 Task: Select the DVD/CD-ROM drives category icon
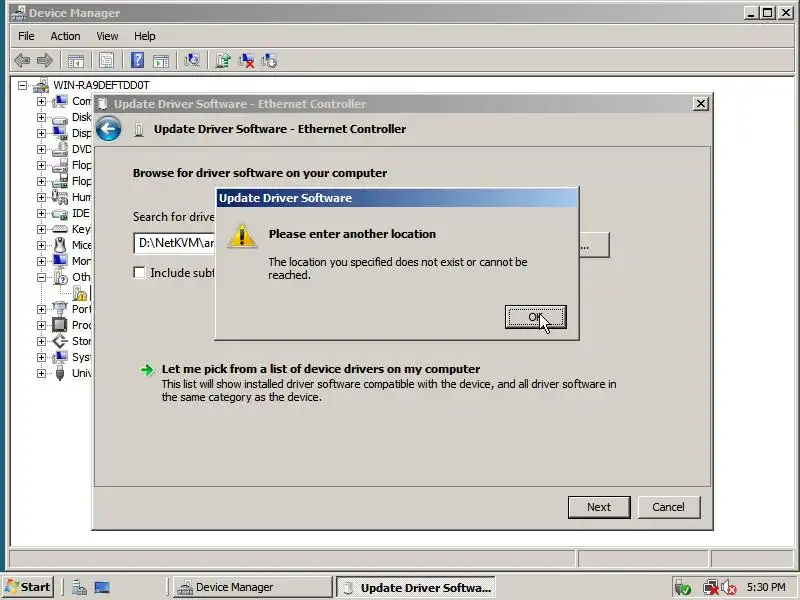[60, 149]
